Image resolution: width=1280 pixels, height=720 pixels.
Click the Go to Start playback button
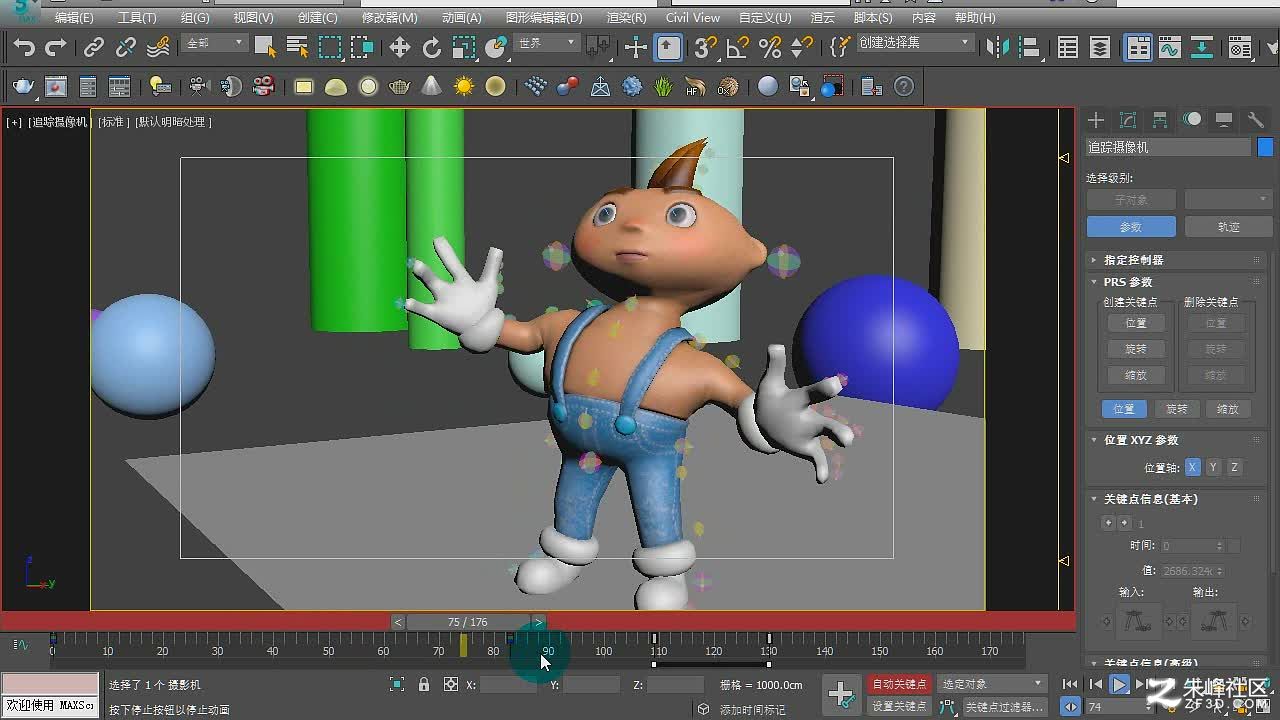pos(1070,684)
